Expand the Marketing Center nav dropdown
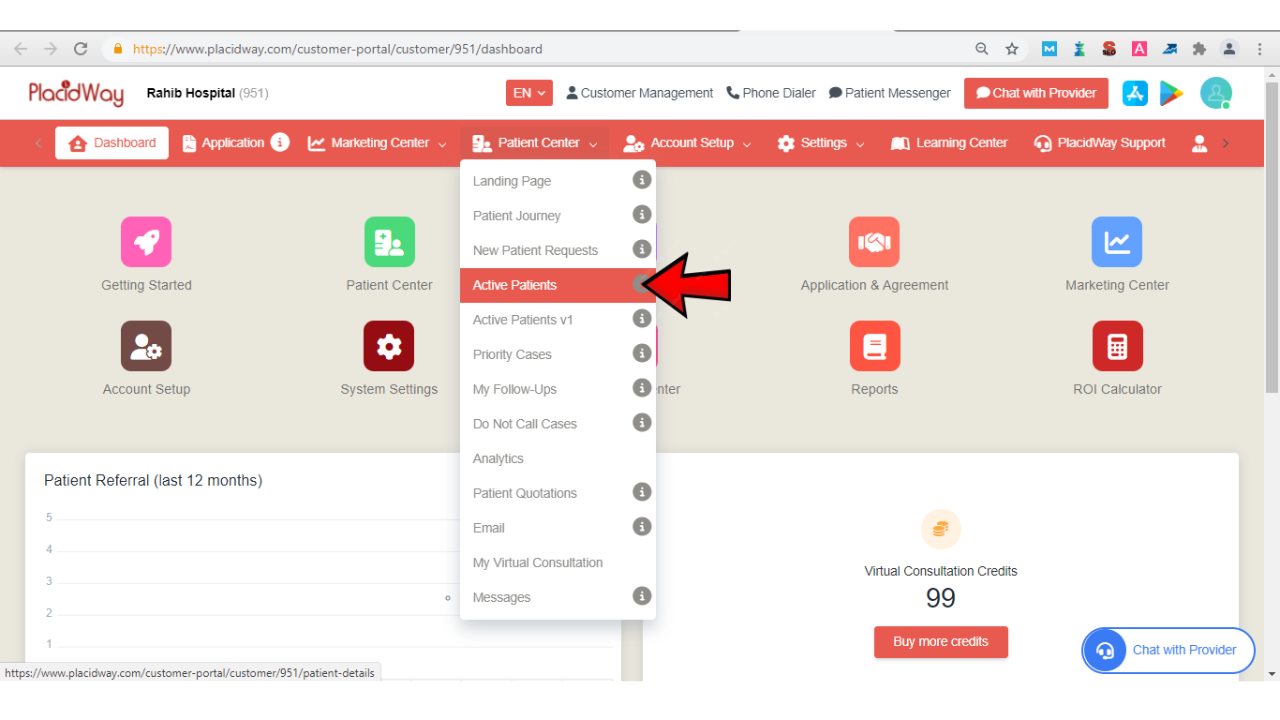The image size is (1280, 720). pos(378,143)
